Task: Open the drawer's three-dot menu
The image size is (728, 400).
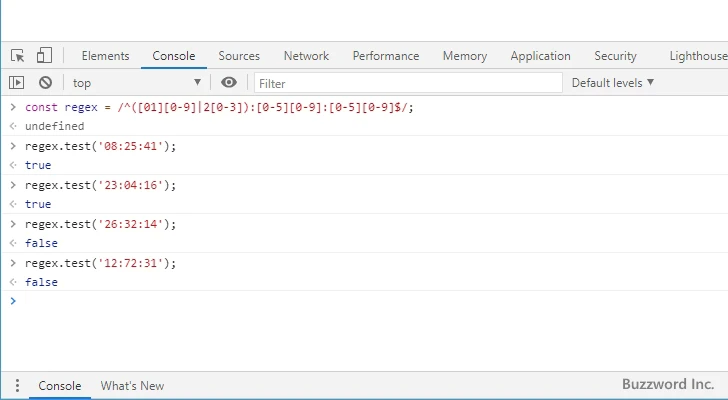Action: [x=16, y=386]
